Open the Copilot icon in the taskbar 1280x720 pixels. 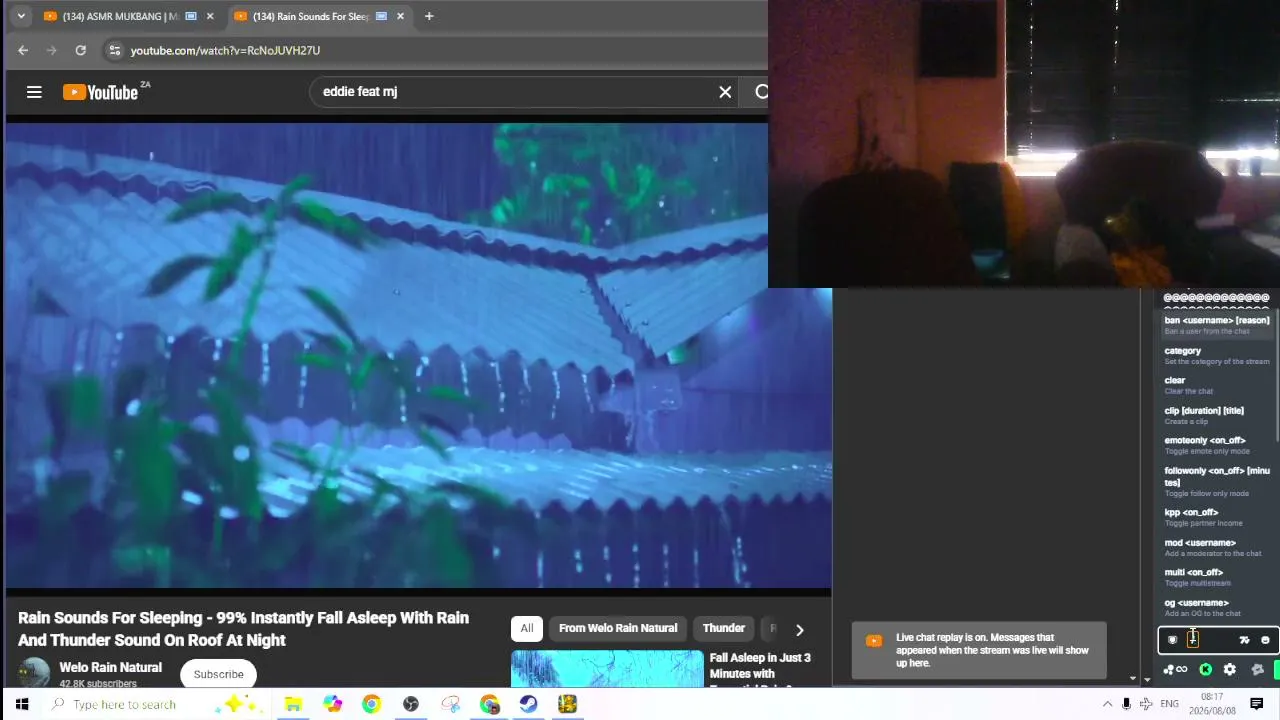pos(333,704)
